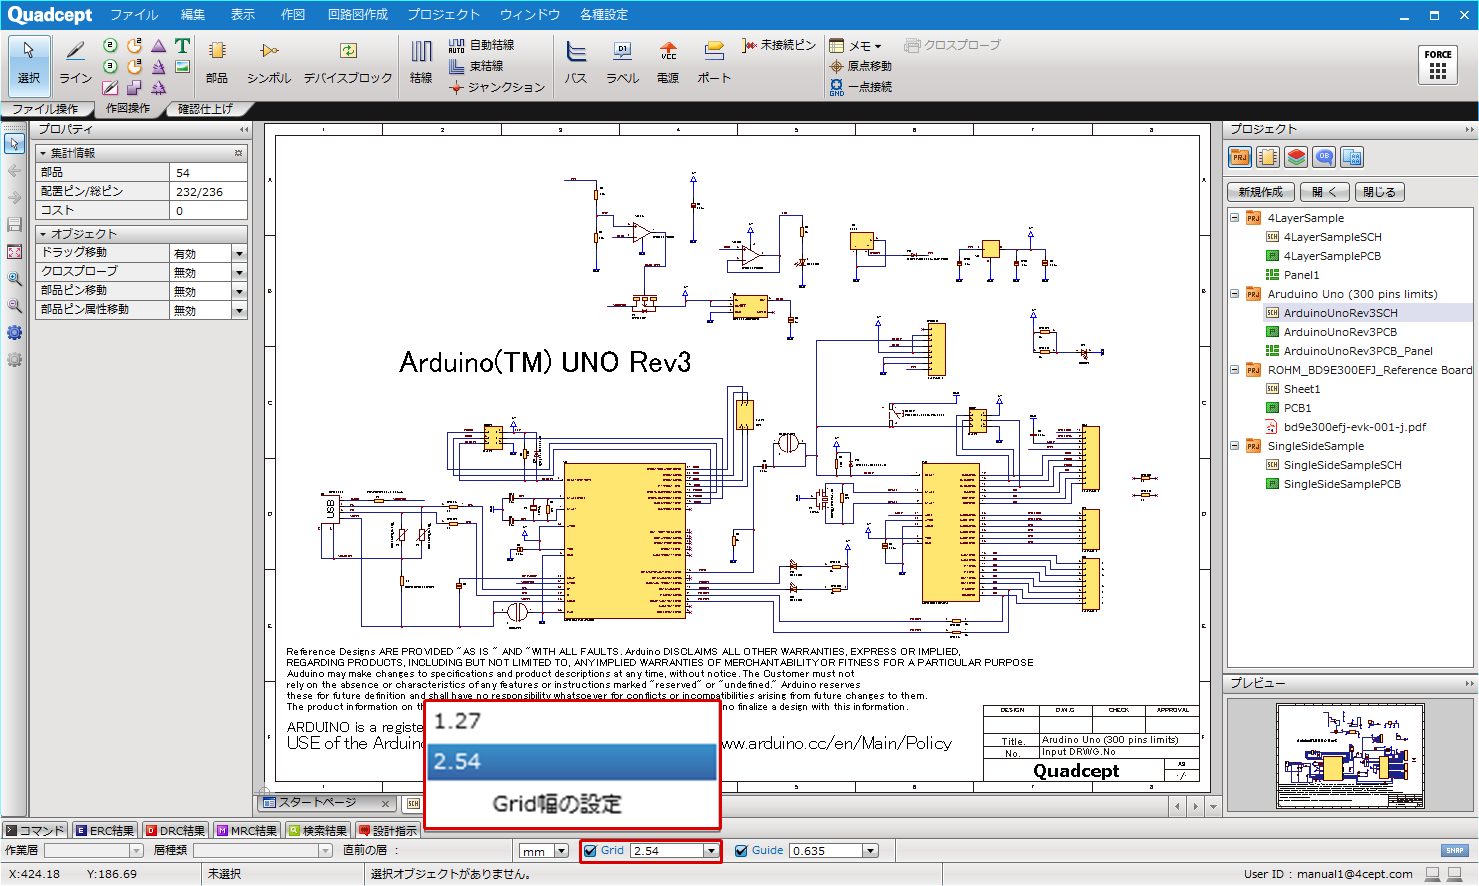Open the Grid value dropdown
Viewport: 1479px width, 886px height.
(x=711, y=851)
